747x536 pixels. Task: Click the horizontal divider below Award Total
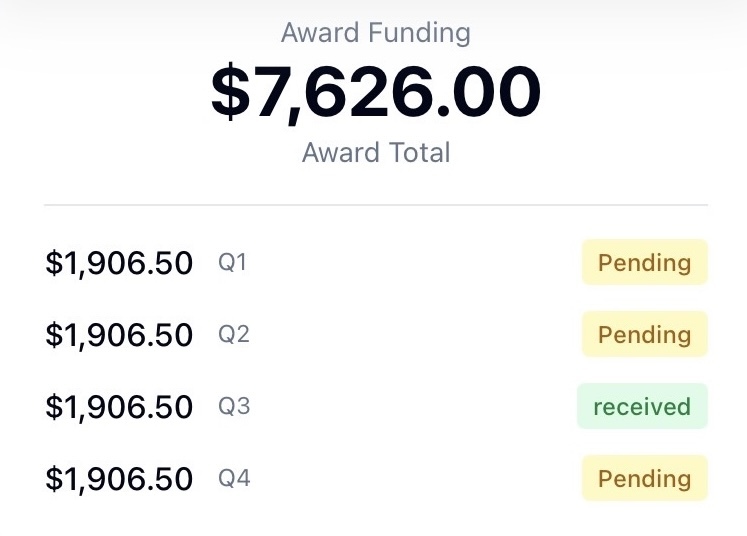(x=376, y=205)
